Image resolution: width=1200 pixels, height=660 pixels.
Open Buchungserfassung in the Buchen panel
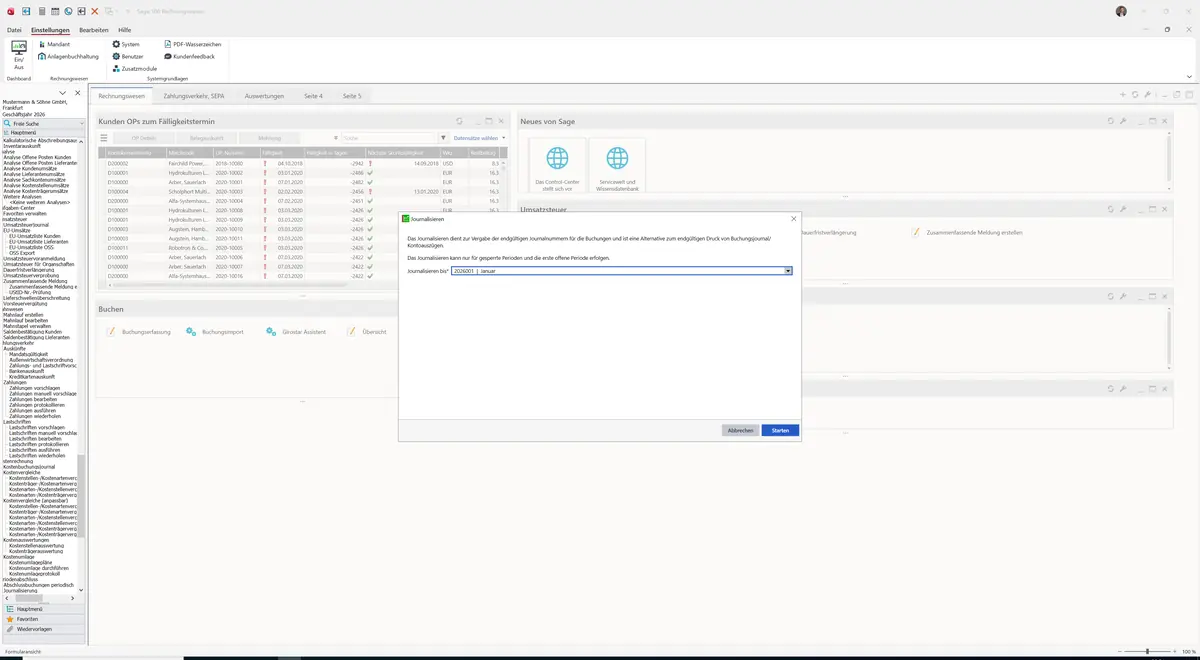[x=139, y=331]
